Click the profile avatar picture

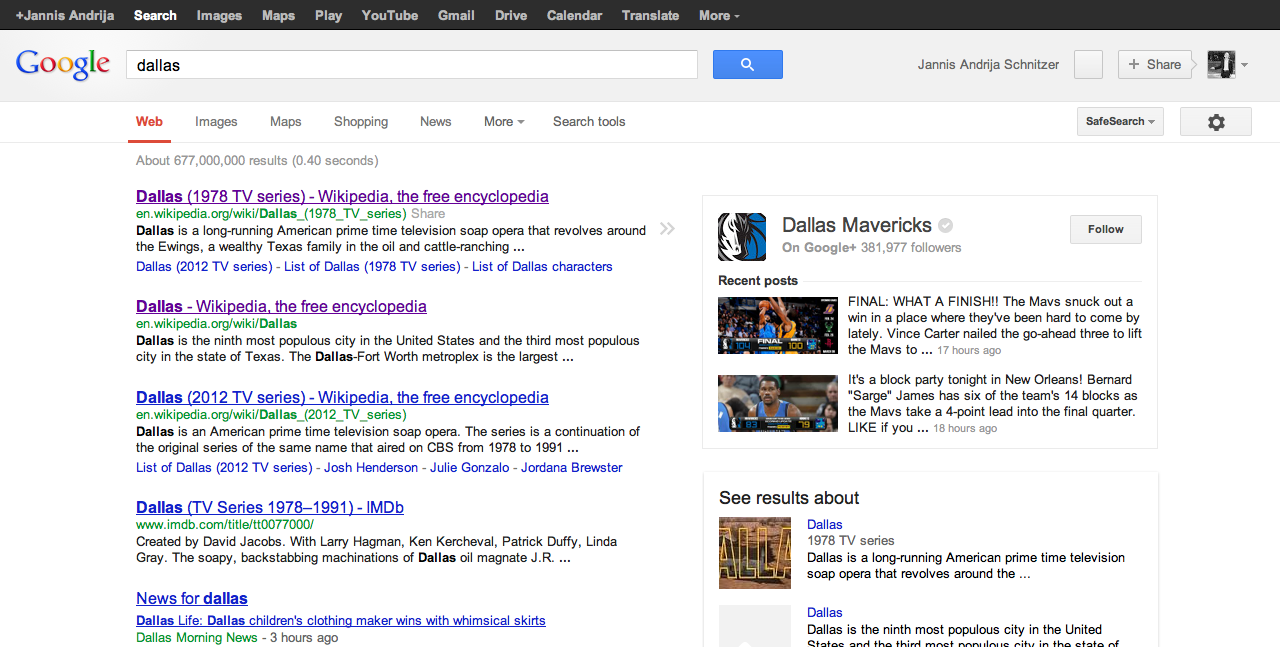point(1221,64)
